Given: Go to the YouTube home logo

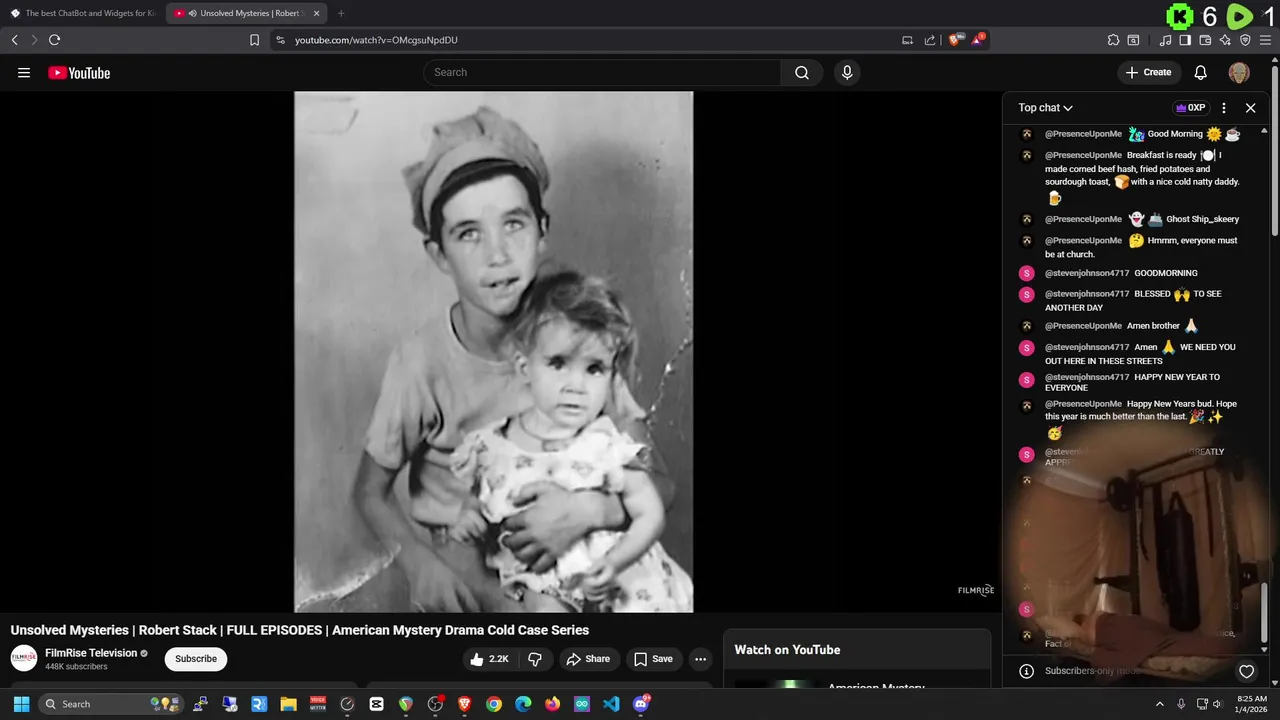Looking at the screenshot, I should click(x=79, y=72).
